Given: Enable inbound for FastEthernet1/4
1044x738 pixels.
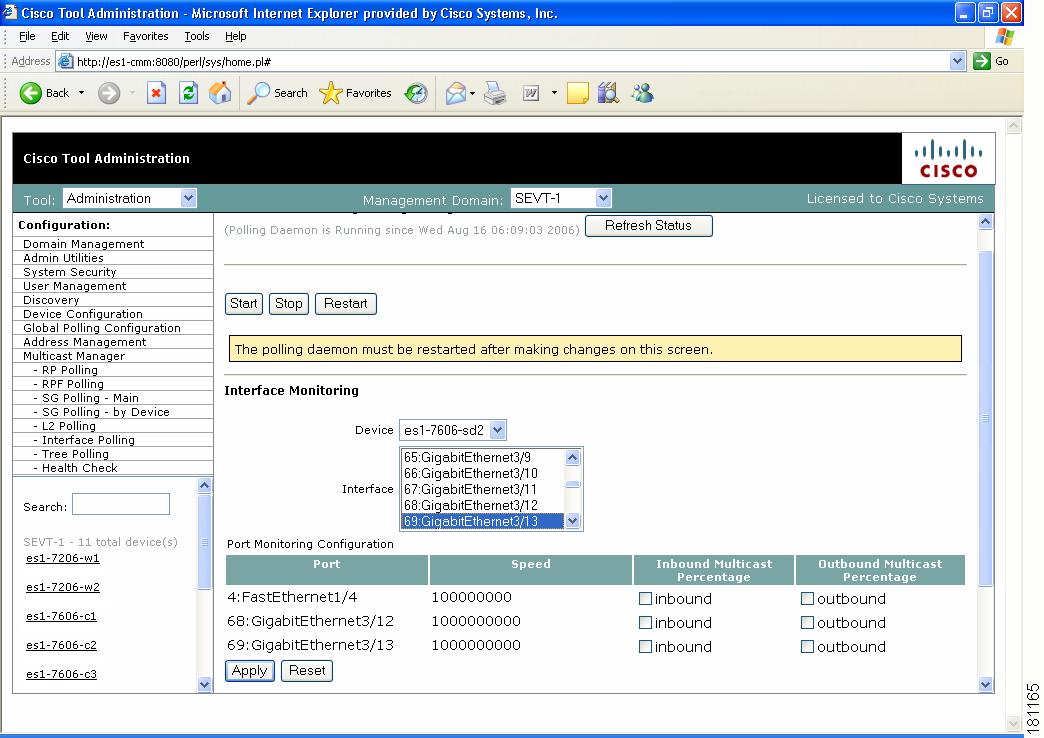Looking at the screenshot, I should pyautogui.click(x=645, y=599).
